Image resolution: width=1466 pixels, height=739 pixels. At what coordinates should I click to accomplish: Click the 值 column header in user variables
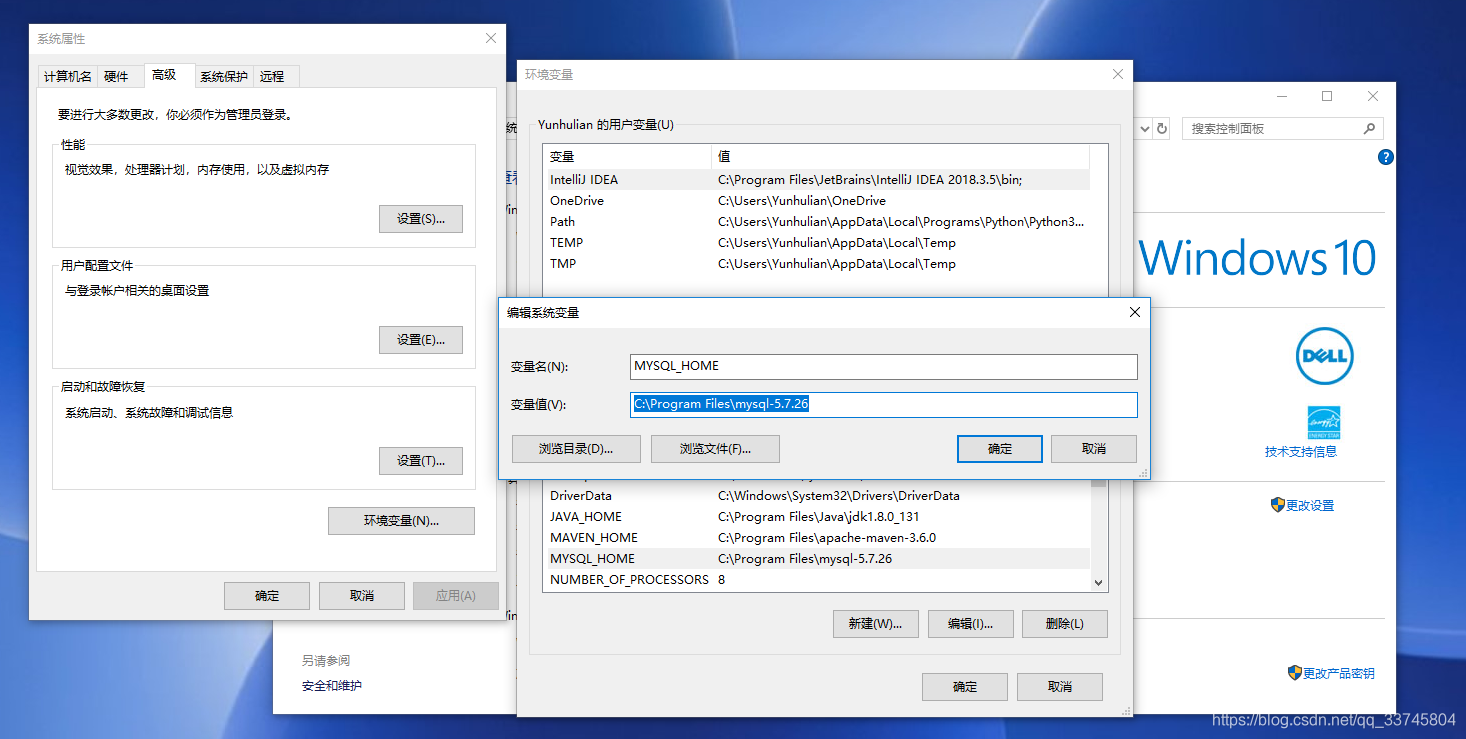(x=900, y=157)
